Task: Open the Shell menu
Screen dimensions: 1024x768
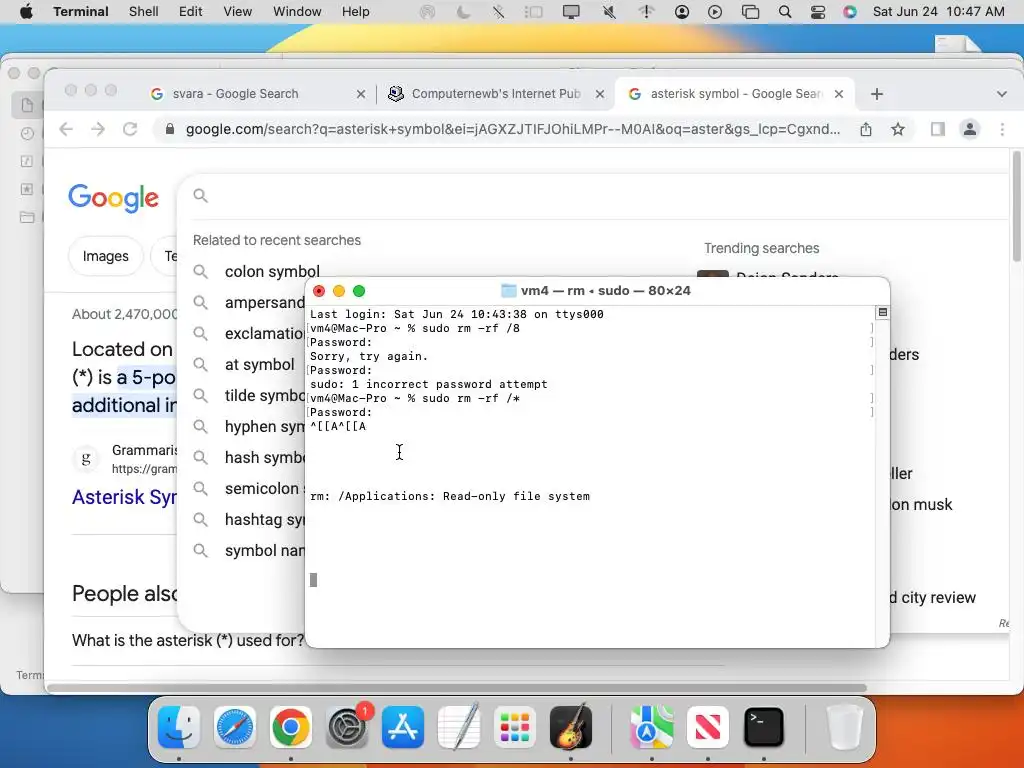Action: pyautogui.click(x=143, y=11)
